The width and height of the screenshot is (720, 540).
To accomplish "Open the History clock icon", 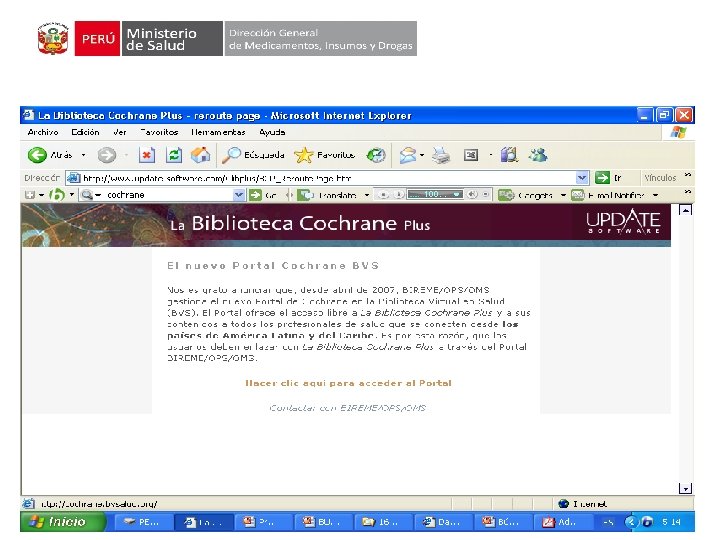I will [376, 155].
